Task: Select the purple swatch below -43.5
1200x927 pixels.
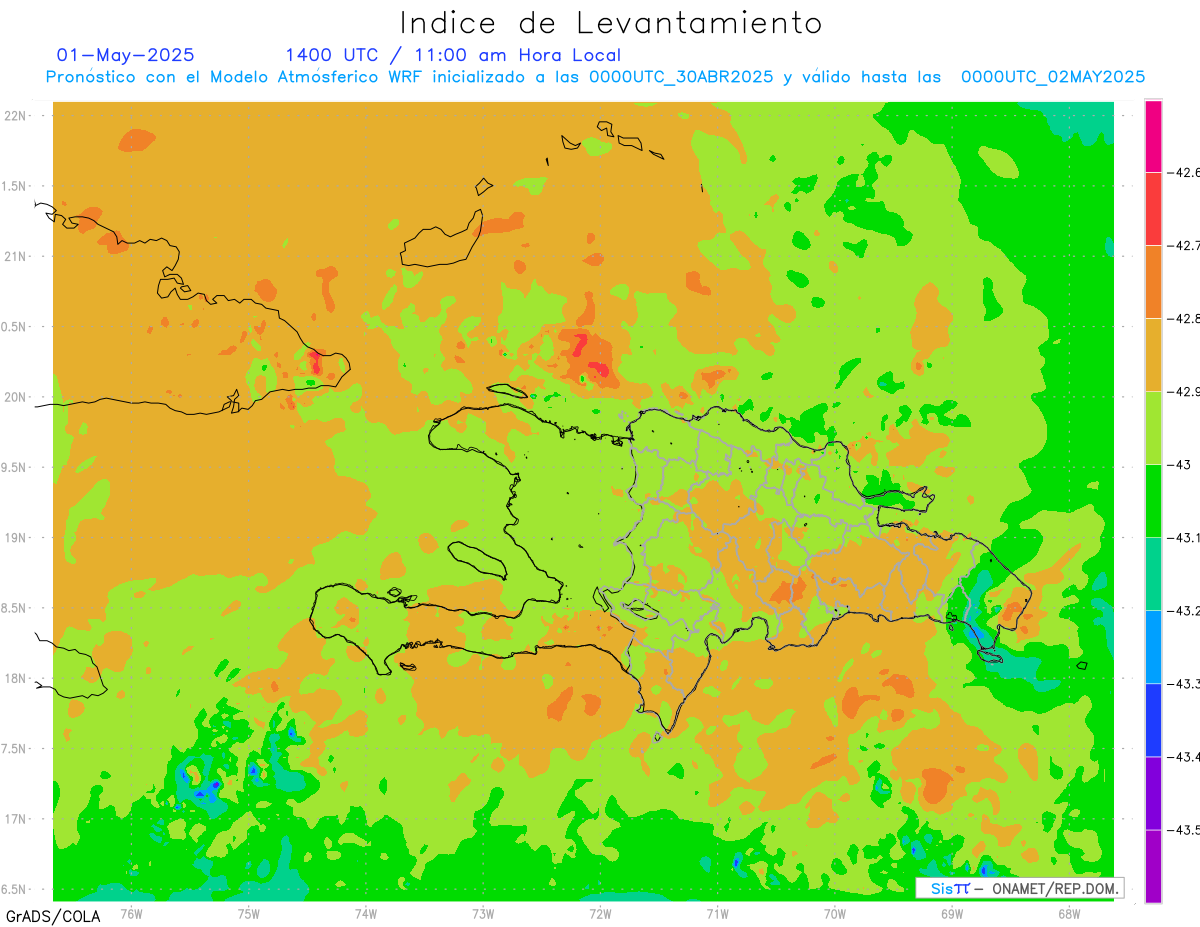Action: 1153,866
